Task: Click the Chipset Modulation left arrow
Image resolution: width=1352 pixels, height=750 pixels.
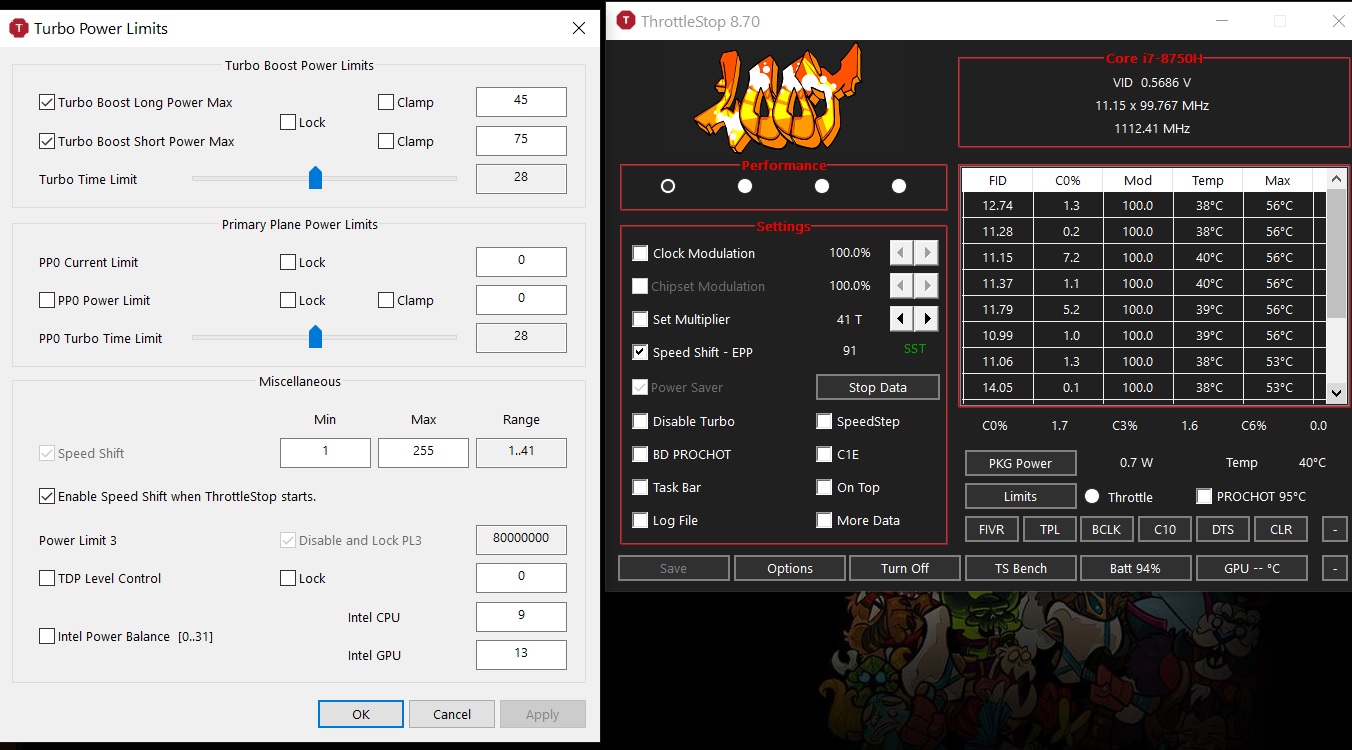Action: pyautogui.click(x=902, y=286)
